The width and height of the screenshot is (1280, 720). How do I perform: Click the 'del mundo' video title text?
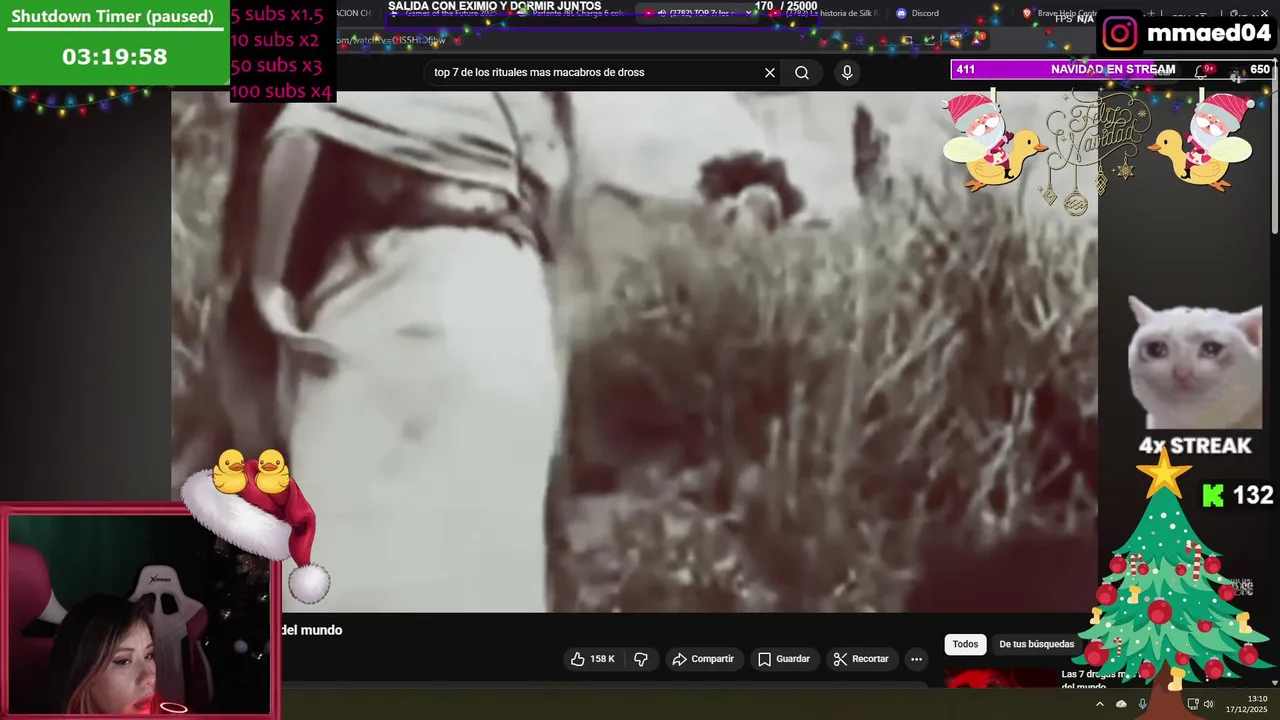click(x=311, y=630)
